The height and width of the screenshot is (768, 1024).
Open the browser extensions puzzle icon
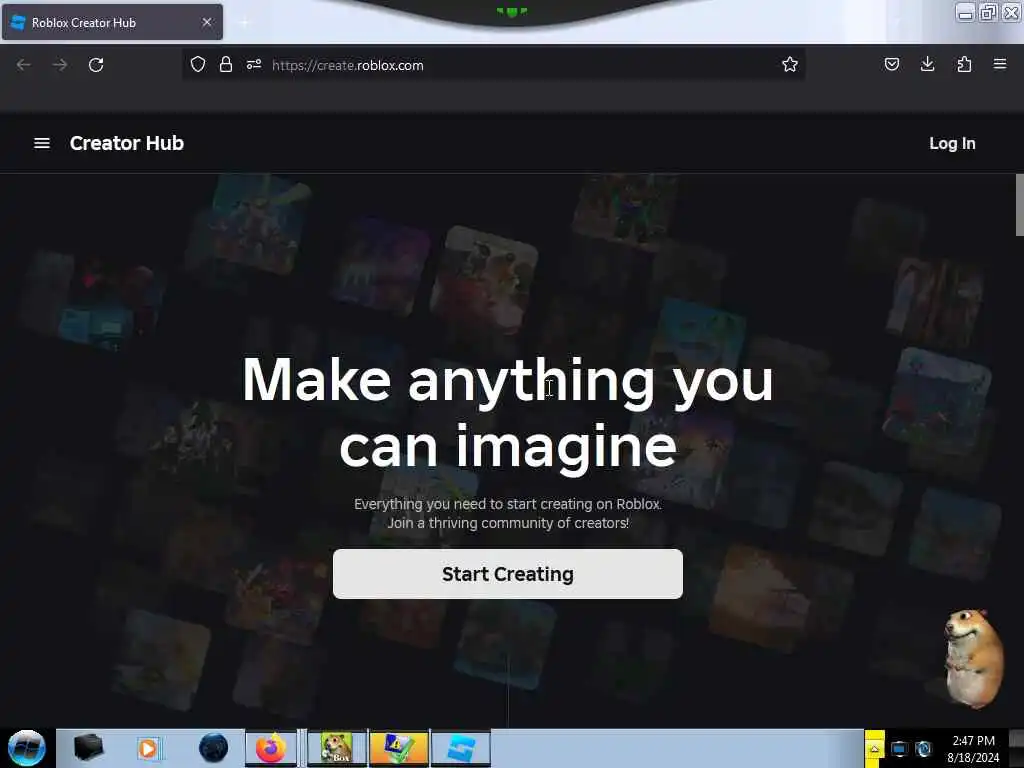tap(964, 64)
